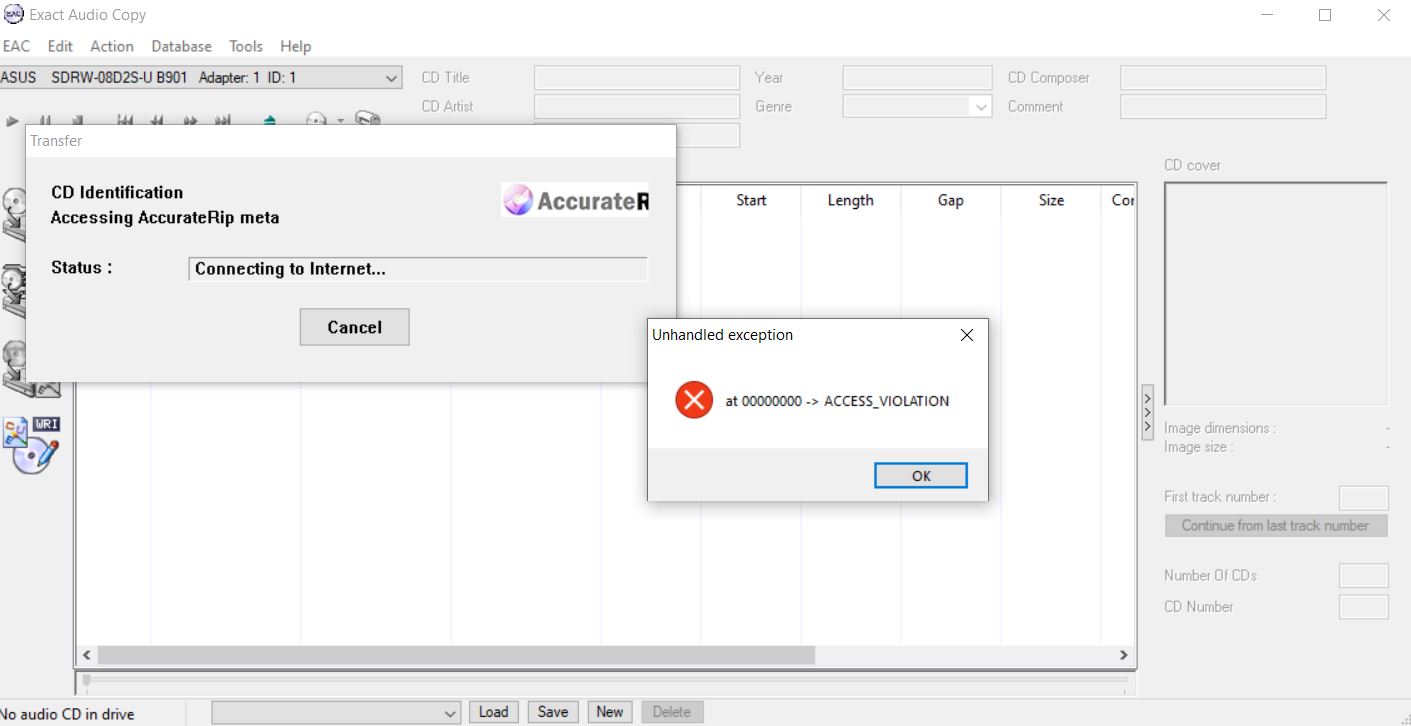
Task: Click the Year input field
Action: click(917, 78)
